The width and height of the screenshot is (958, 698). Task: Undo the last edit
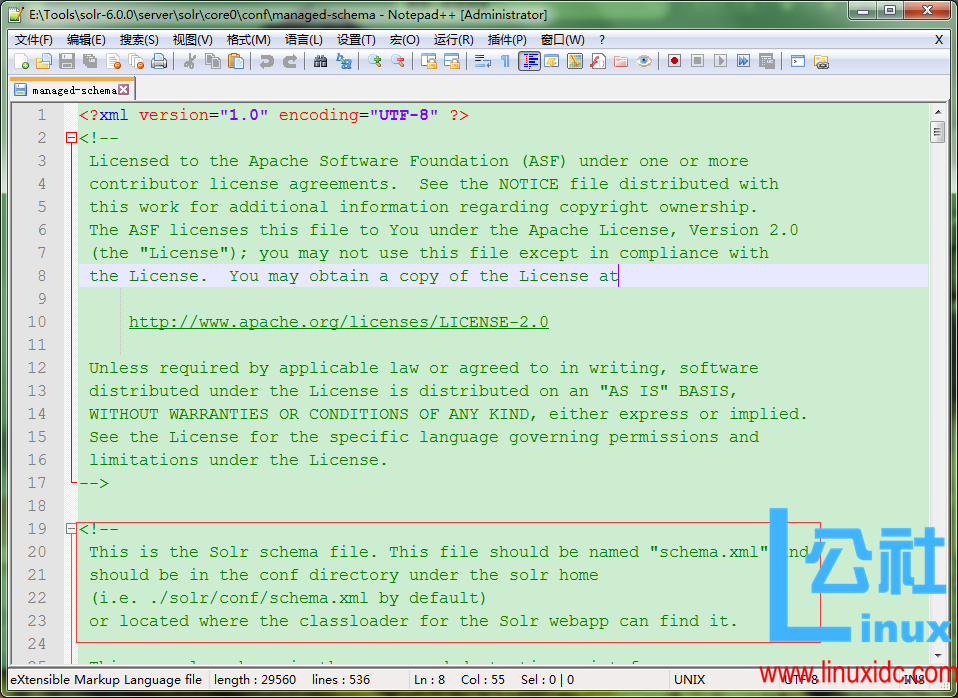pyautogui.click(x=265, y=62)
